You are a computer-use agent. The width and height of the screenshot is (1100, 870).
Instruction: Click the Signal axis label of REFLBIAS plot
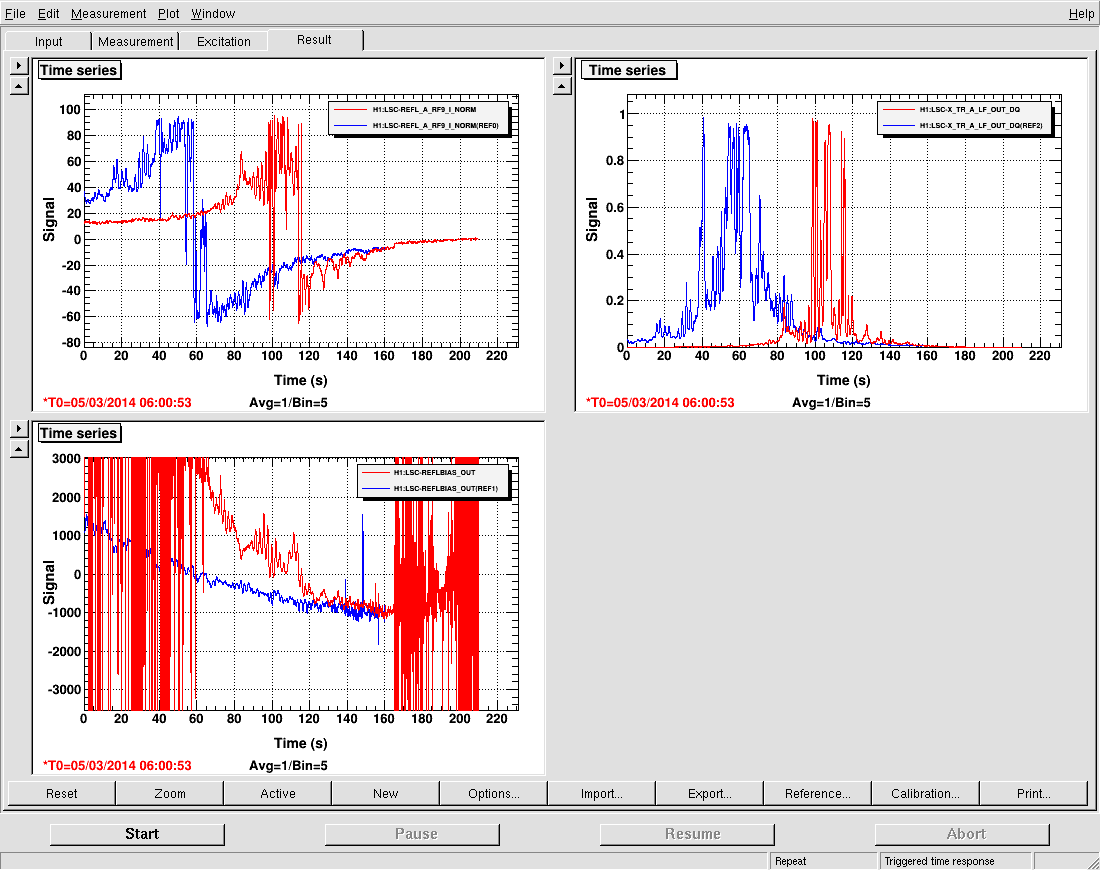tap(49, 582)
